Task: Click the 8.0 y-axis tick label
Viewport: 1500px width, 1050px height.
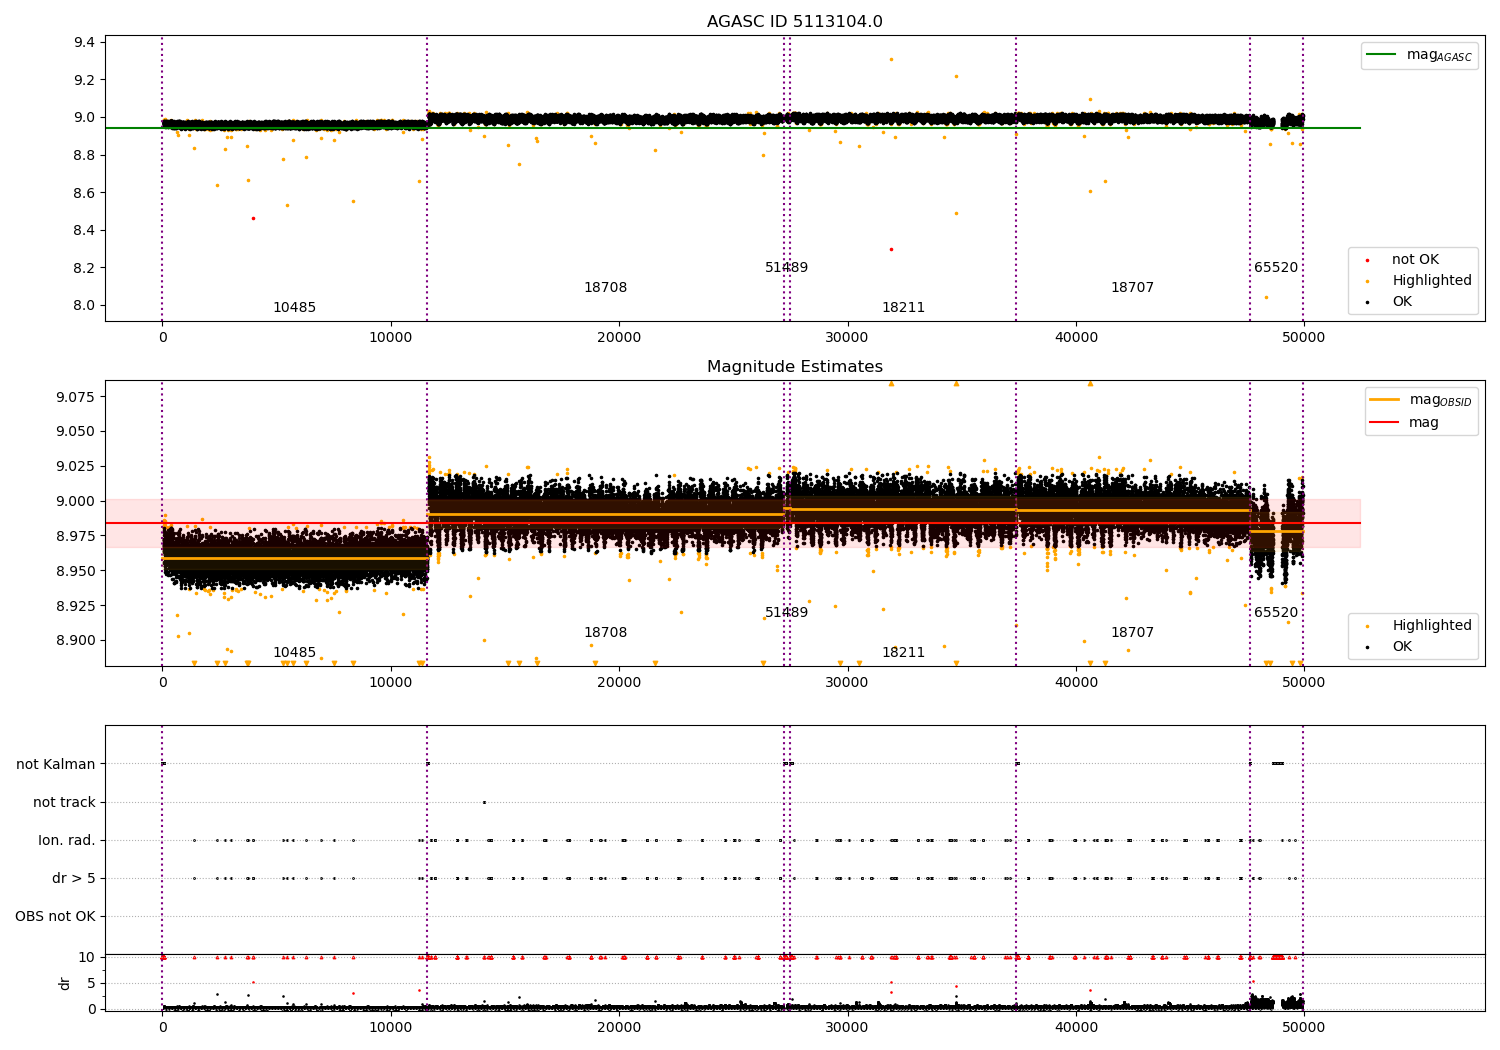Action: point(84,306)
